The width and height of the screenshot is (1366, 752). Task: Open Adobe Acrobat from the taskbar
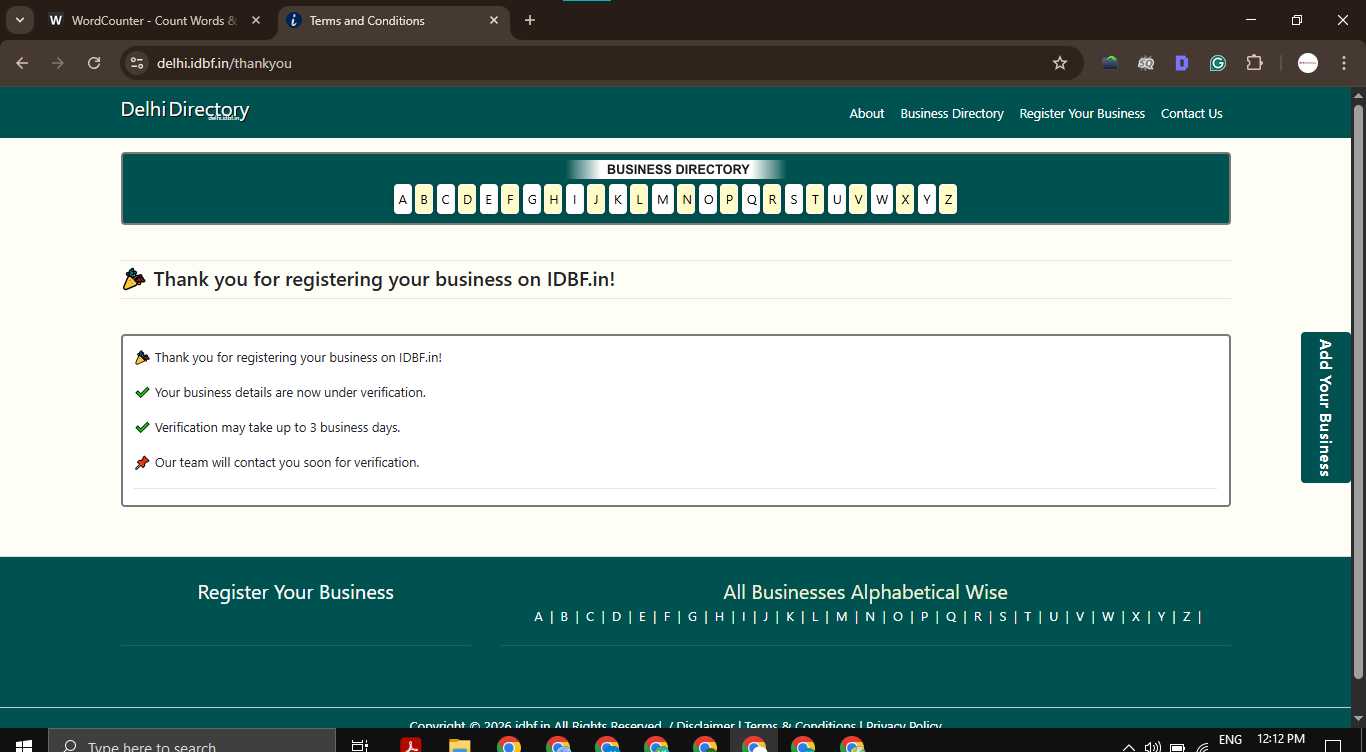410,745
